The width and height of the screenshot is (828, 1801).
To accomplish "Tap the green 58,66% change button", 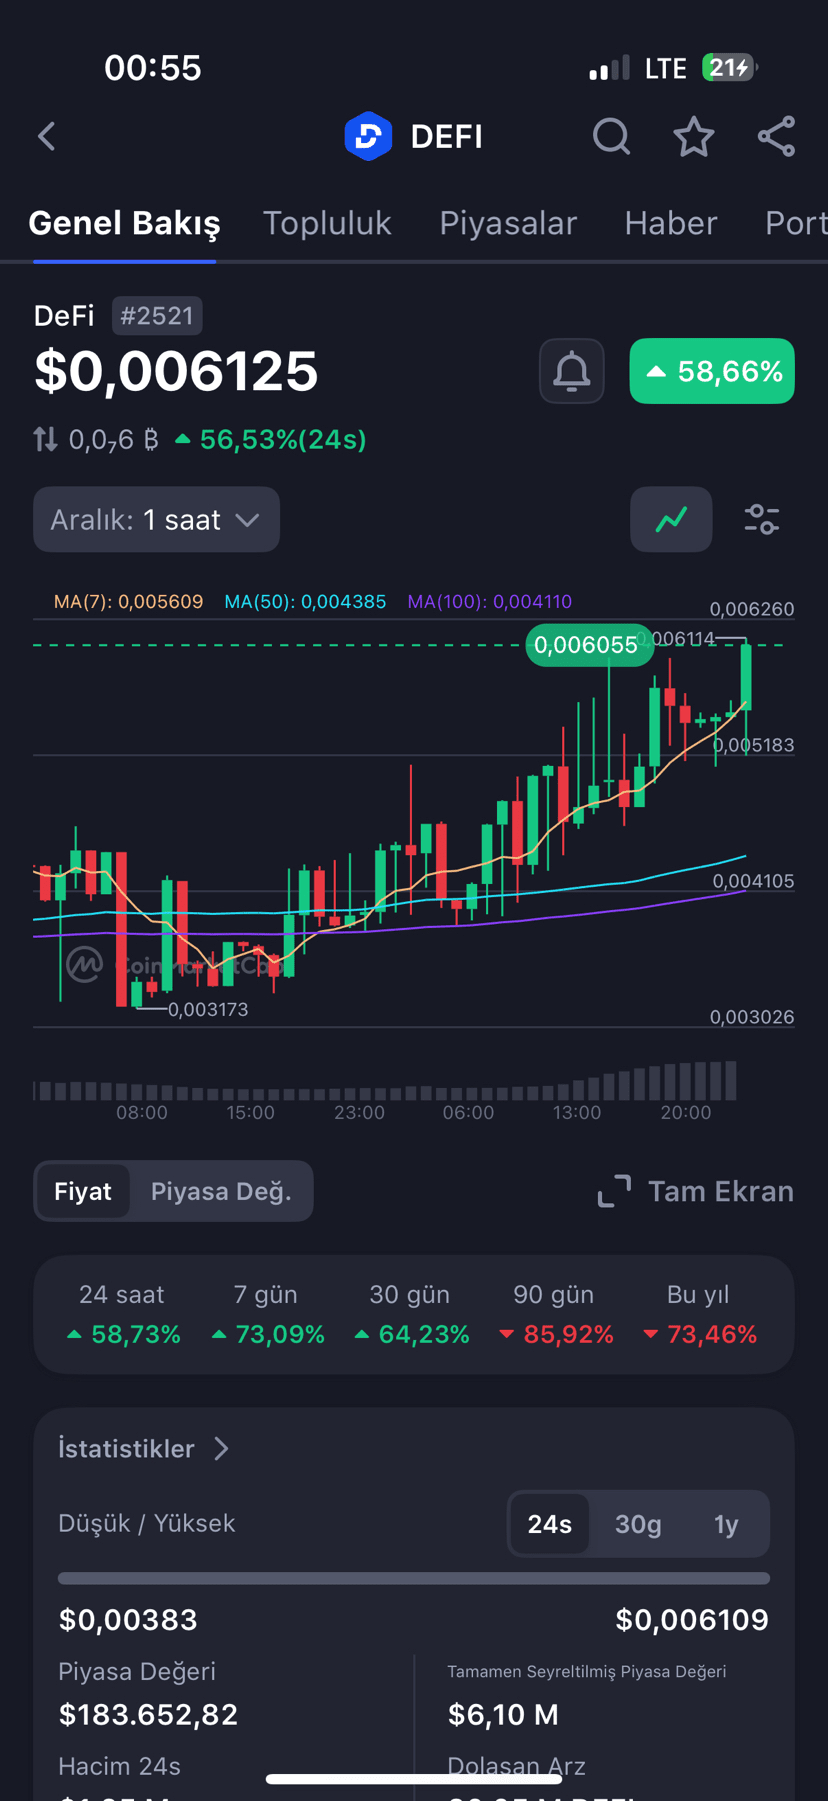I will (x=712, y=372).
